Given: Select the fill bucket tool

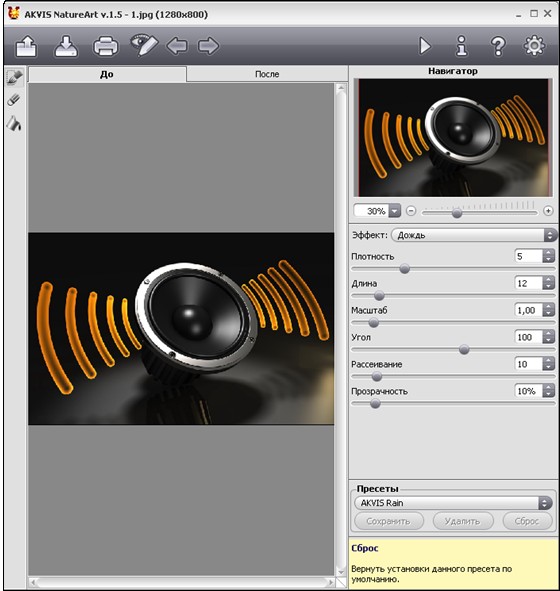Looking at the screenshot, I should pyautogui.click(x=14, y=124).
